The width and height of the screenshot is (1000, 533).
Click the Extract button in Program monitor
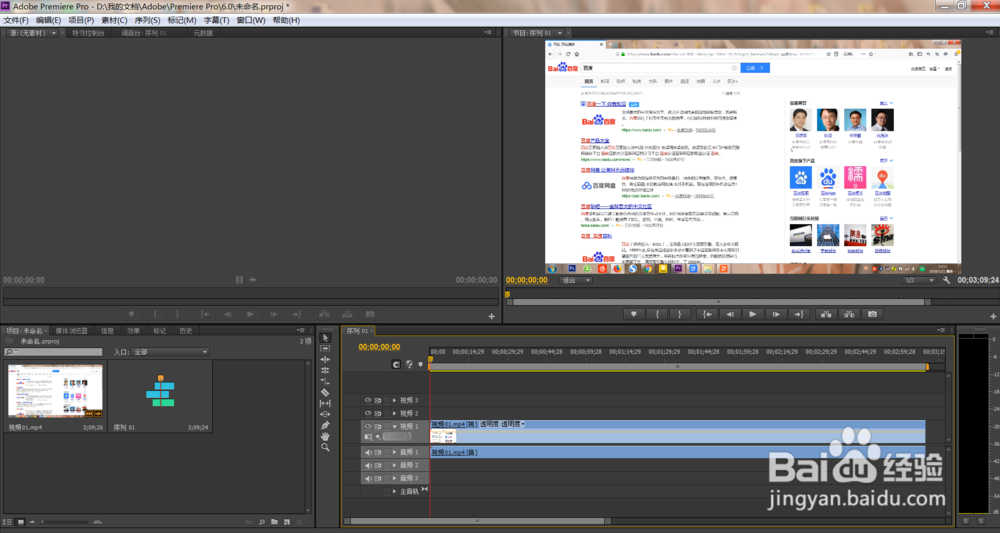coord(849,314)
